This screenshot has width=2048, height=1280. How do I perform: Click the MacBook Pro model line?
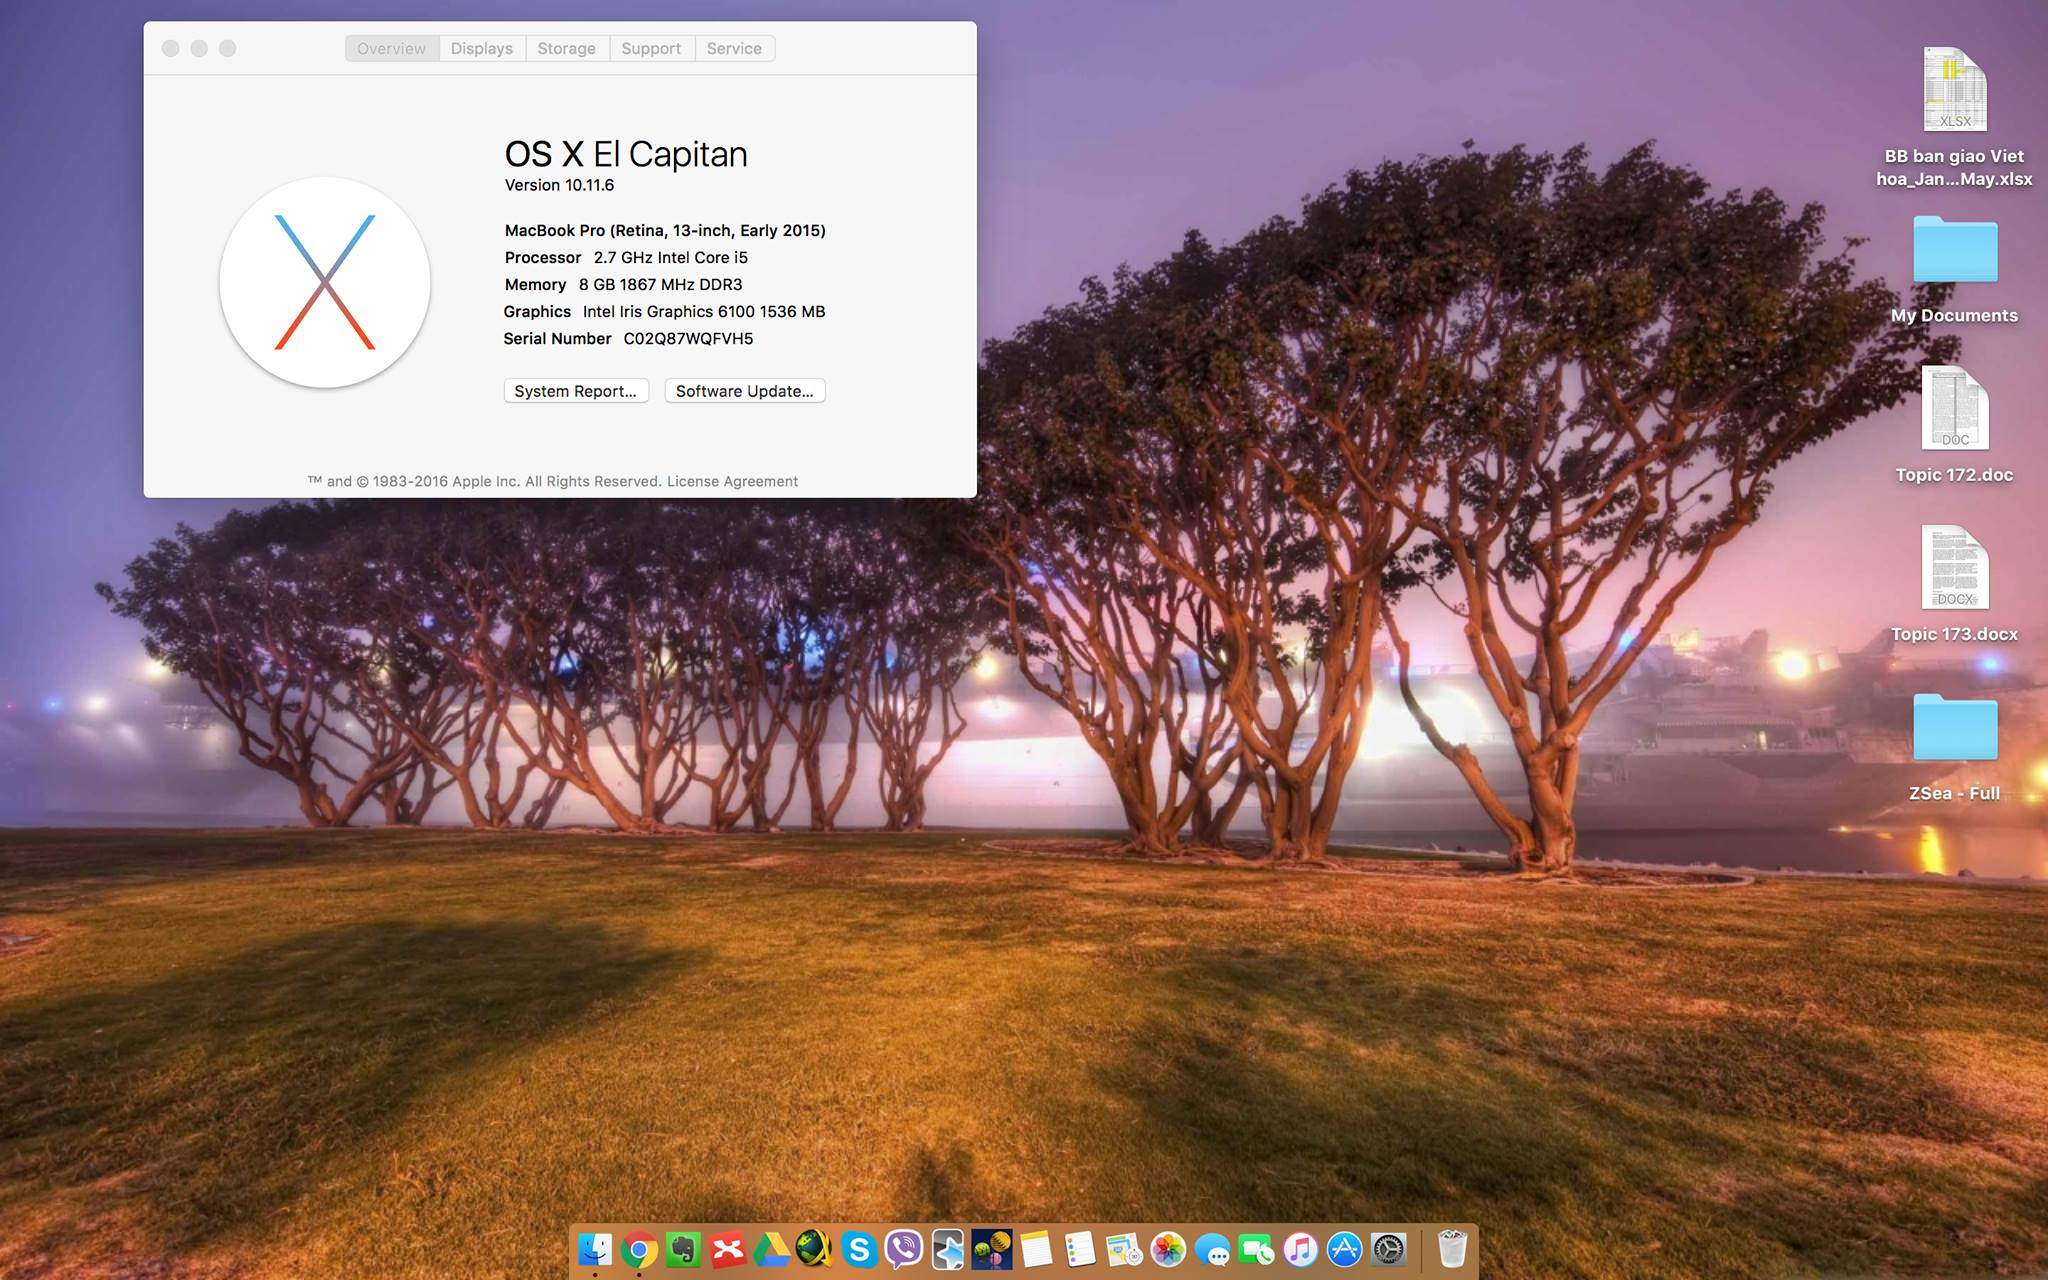(x=665, y=230)
